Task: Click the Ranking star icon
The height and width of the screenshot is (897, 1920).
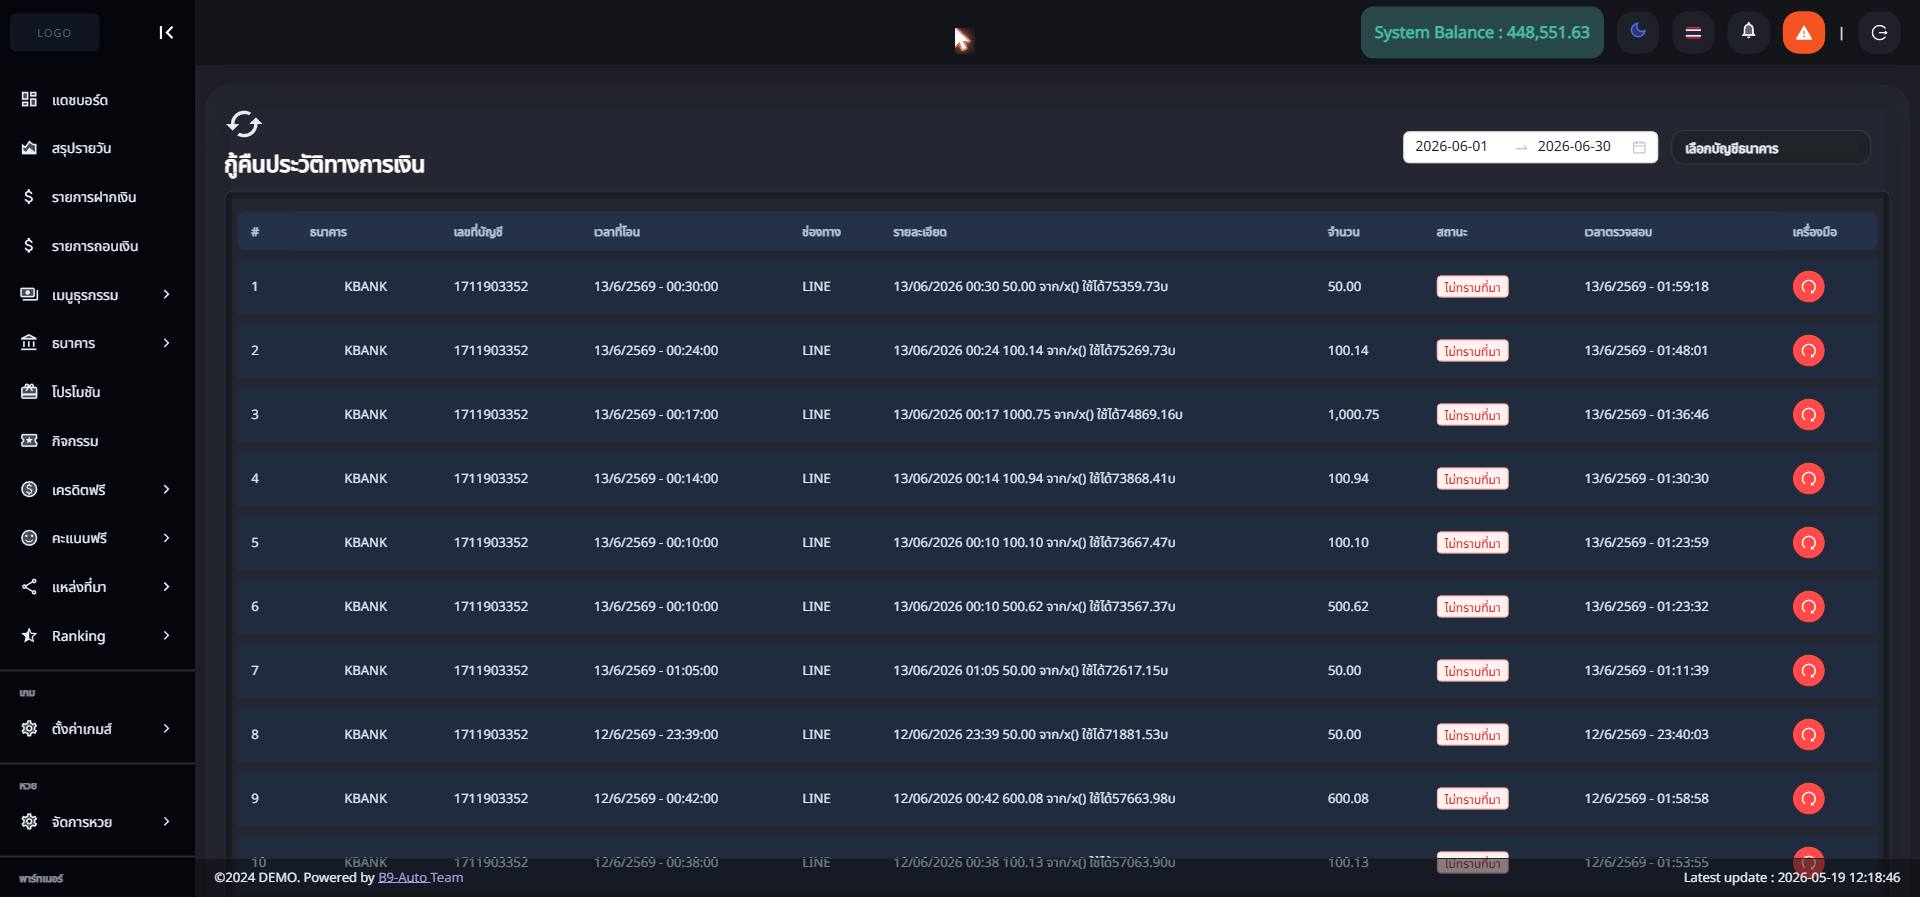Action: [29, 635]
